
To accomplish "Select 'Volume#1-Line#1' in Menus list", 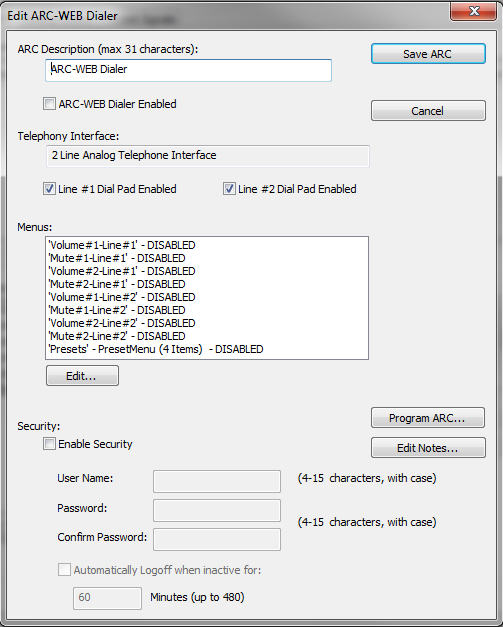I will click(x=207, y=245).
